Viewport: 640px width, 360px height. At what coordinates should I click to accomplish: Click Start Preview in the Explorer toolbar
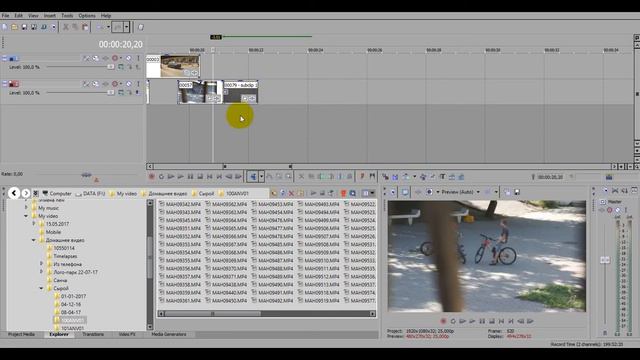(313, 193)
